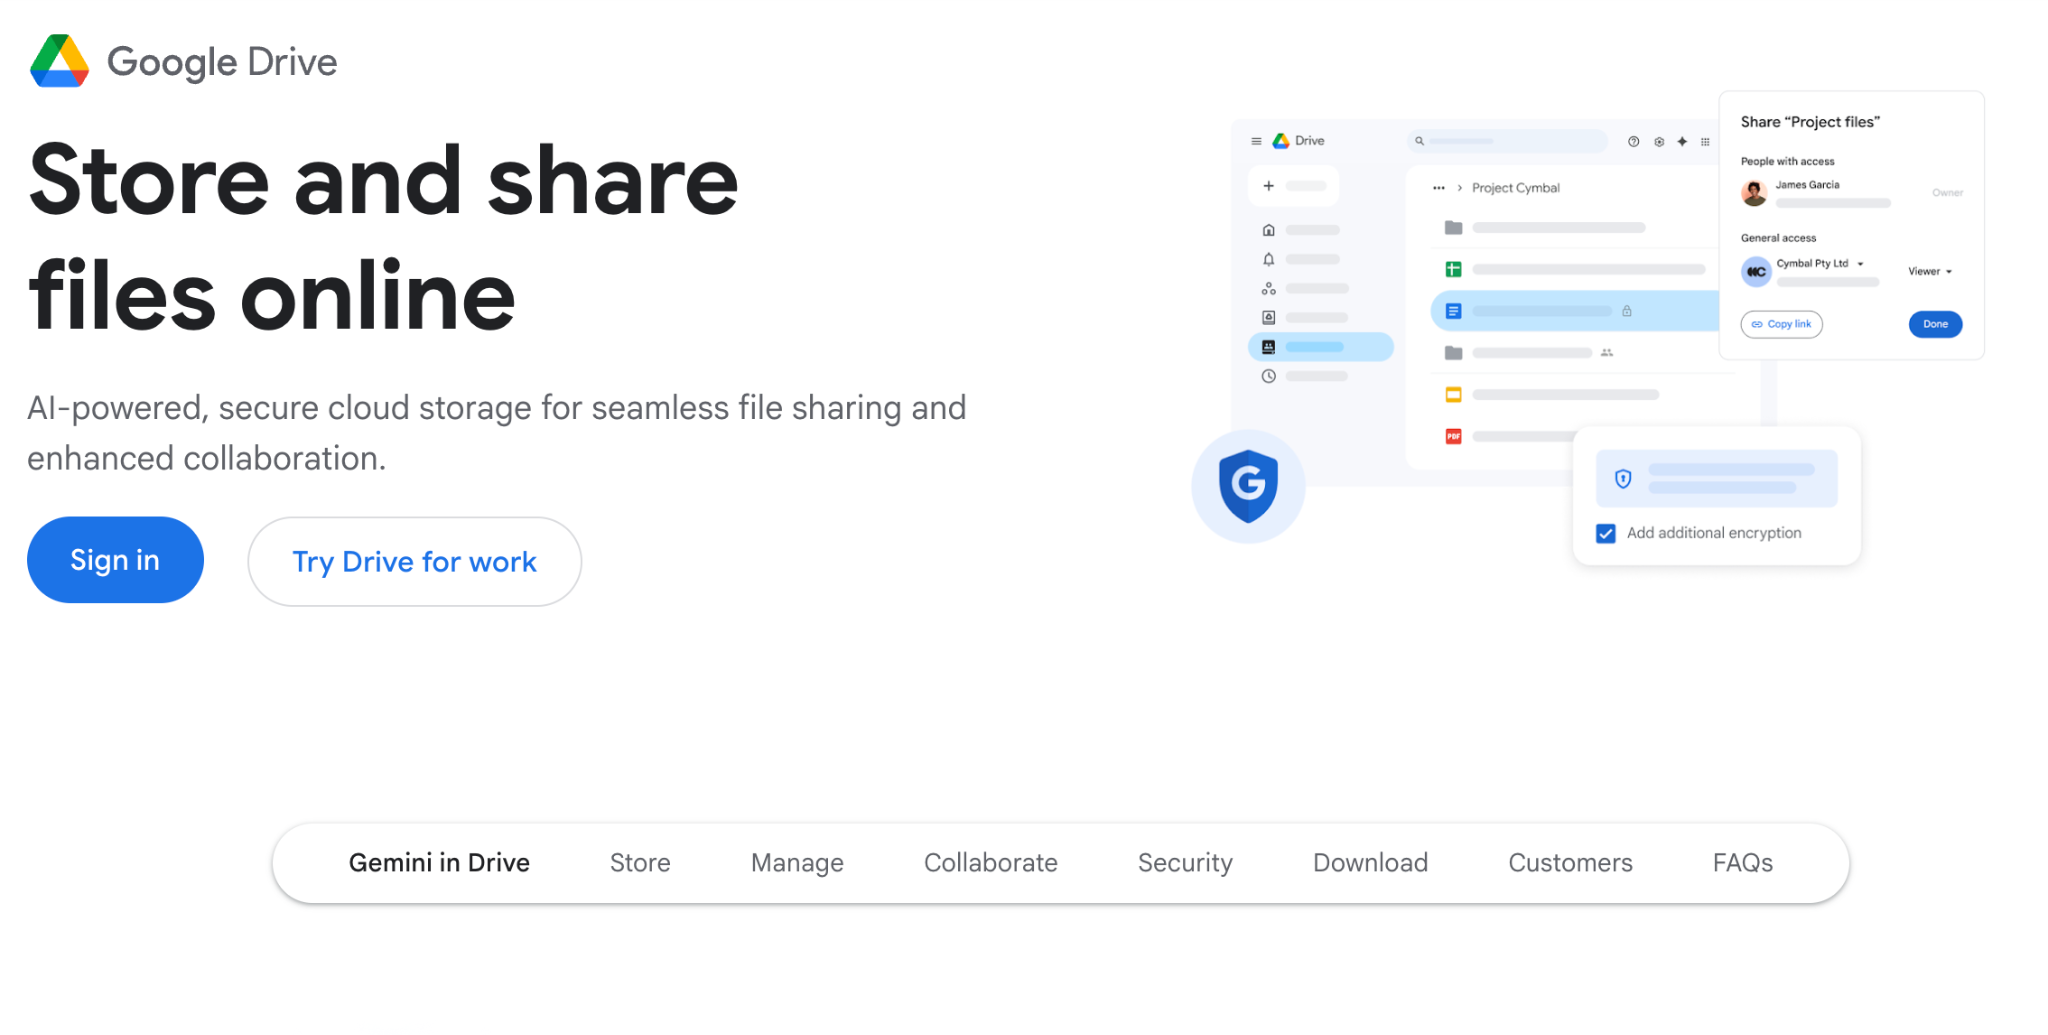Click the James Garcia name in share dialog
Screen dimensions: 2048x1035
coord(1807,185)
